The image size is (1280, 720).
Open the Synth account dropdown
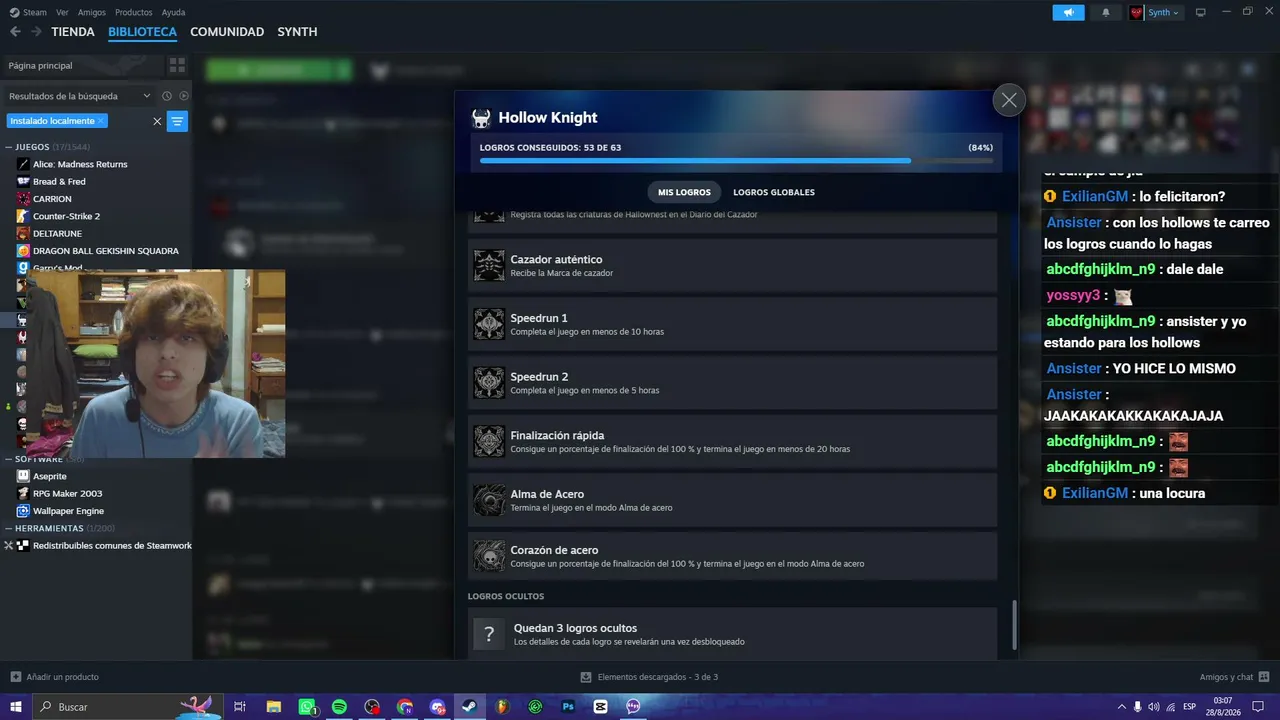pyautogui.click(x=1164, y=12)
